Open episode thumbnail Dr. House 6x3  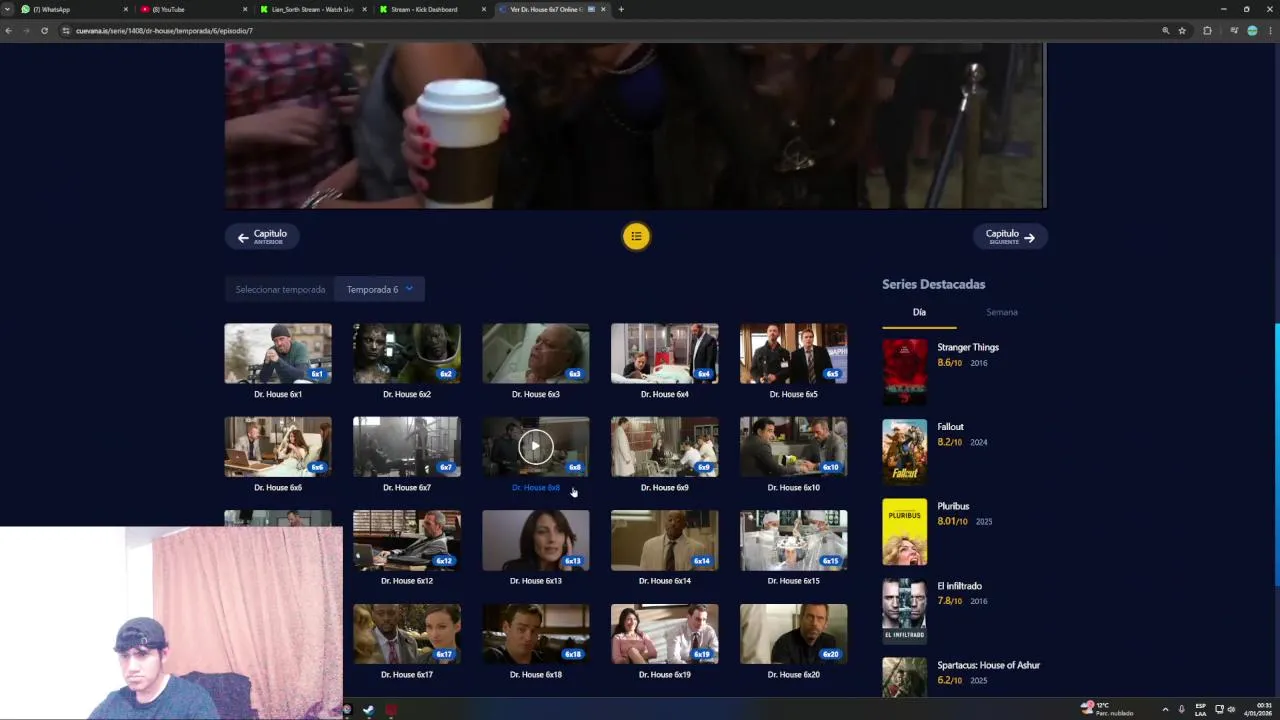(x=536, y=353)
